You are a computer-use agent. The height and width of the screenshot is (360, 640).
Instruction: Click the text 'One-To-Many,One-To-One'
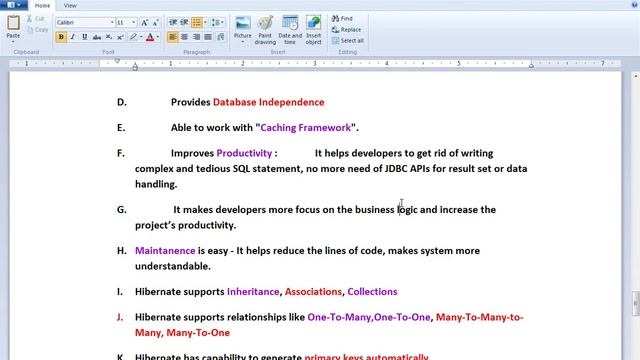coord(369,317)
